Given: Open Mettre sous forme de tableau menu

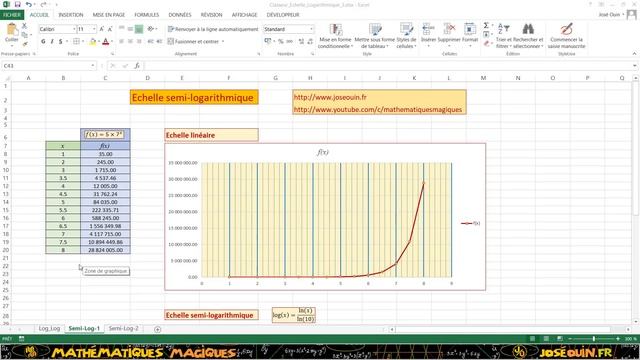Looking at the screenshot, I should pyautogui.click(x=374, y=36).
